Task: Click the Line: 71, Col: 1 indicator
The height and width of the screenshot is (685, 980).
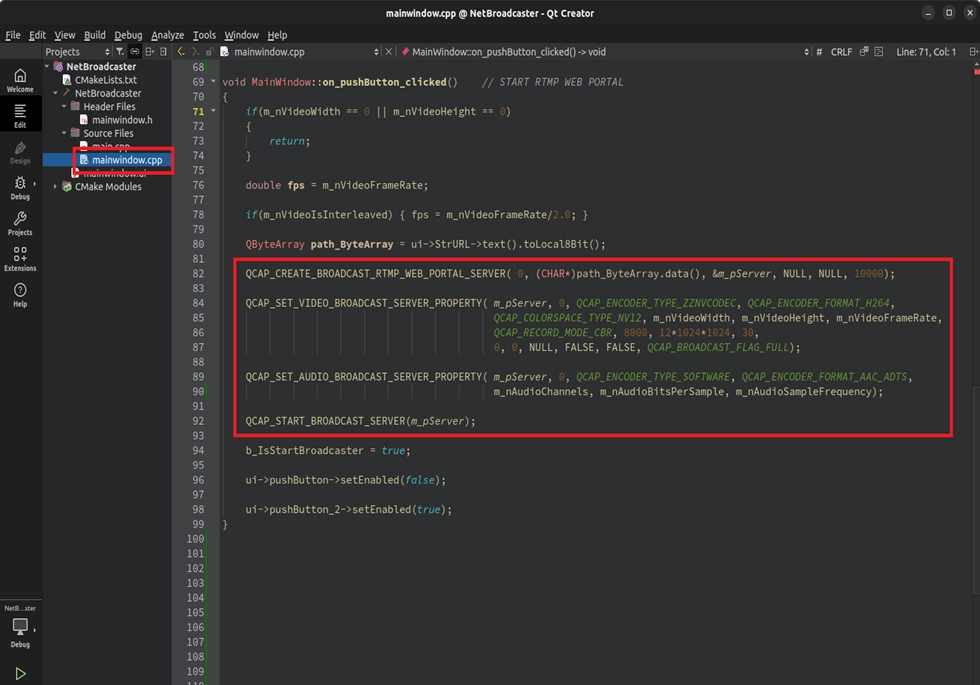Action: [x=926, y=52]
